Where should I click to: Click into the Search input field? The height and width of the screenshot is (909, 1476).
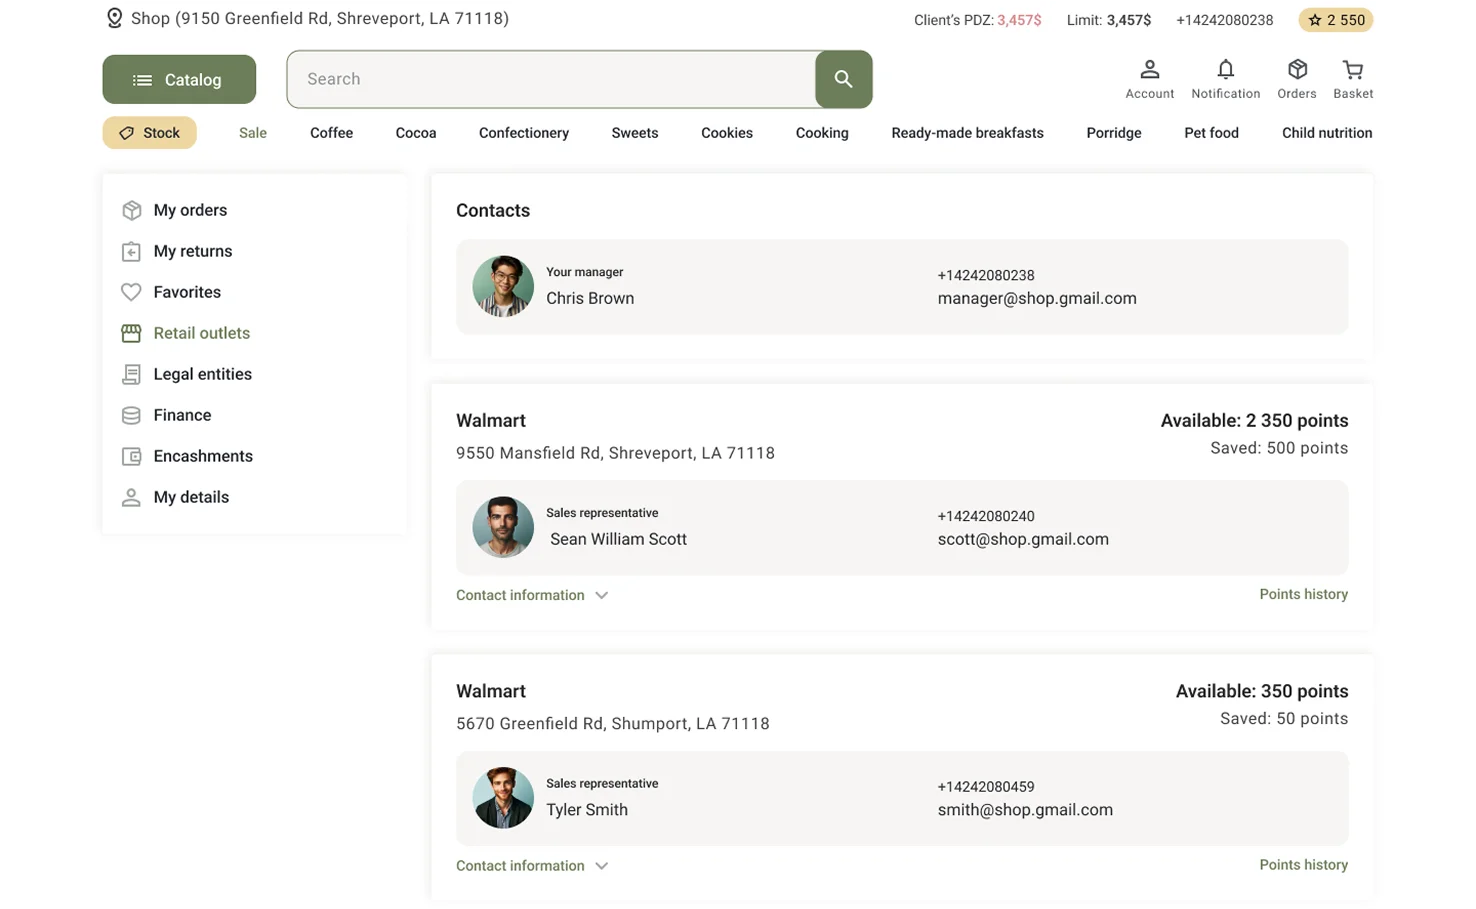[x=551, y=79]
